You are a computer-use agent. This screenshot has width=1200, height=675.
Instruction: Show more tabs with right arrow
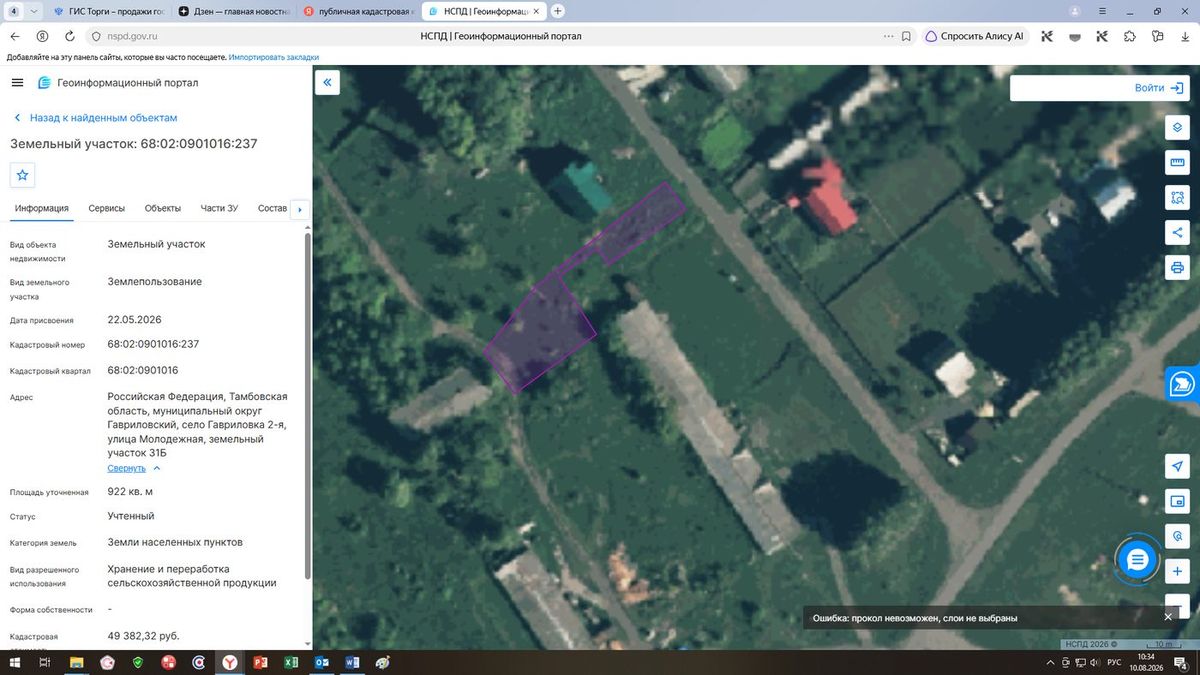point(299,209)
